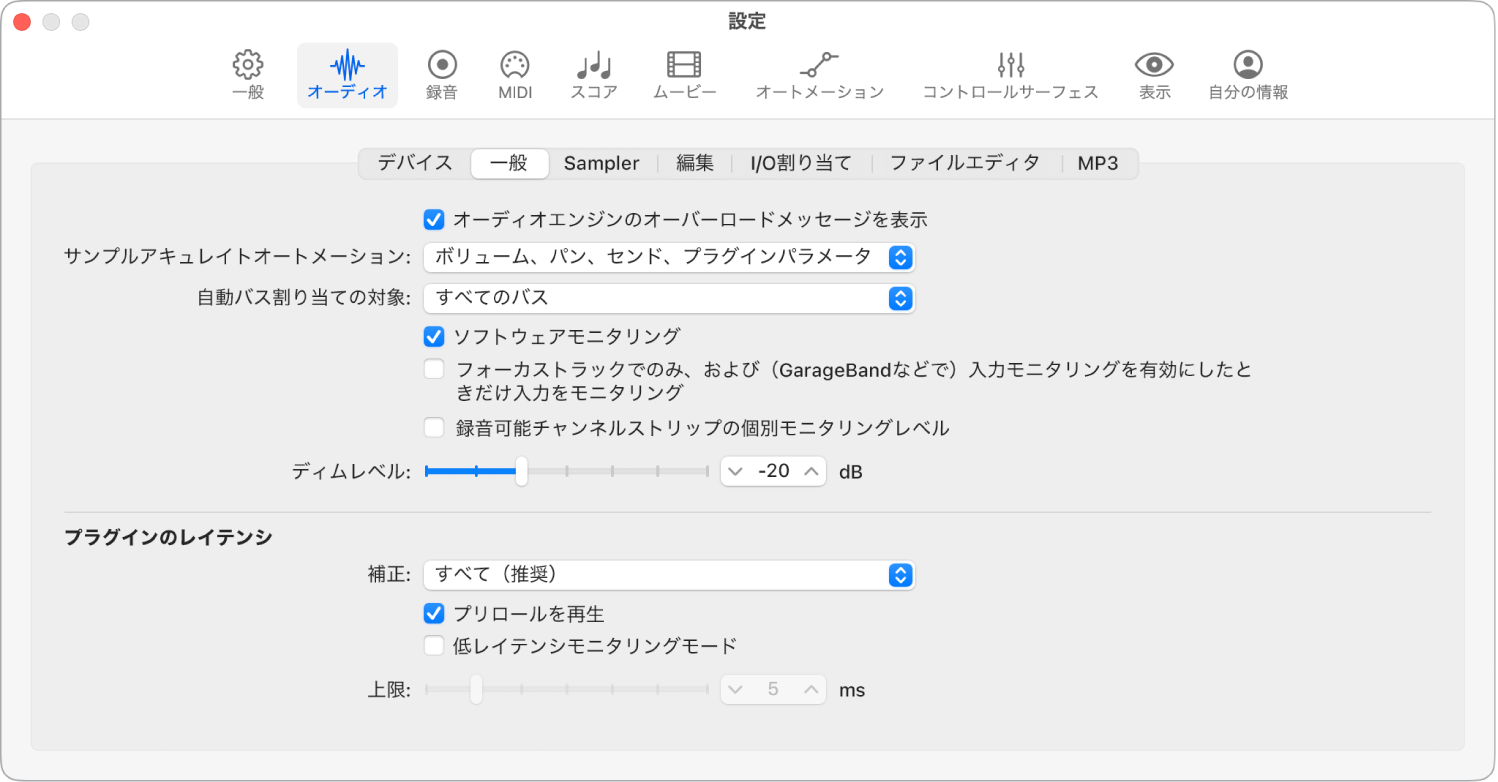The image size is (1498, 782).
Task: Open the 一般 settings icon
Action: [x=247, y=74]
